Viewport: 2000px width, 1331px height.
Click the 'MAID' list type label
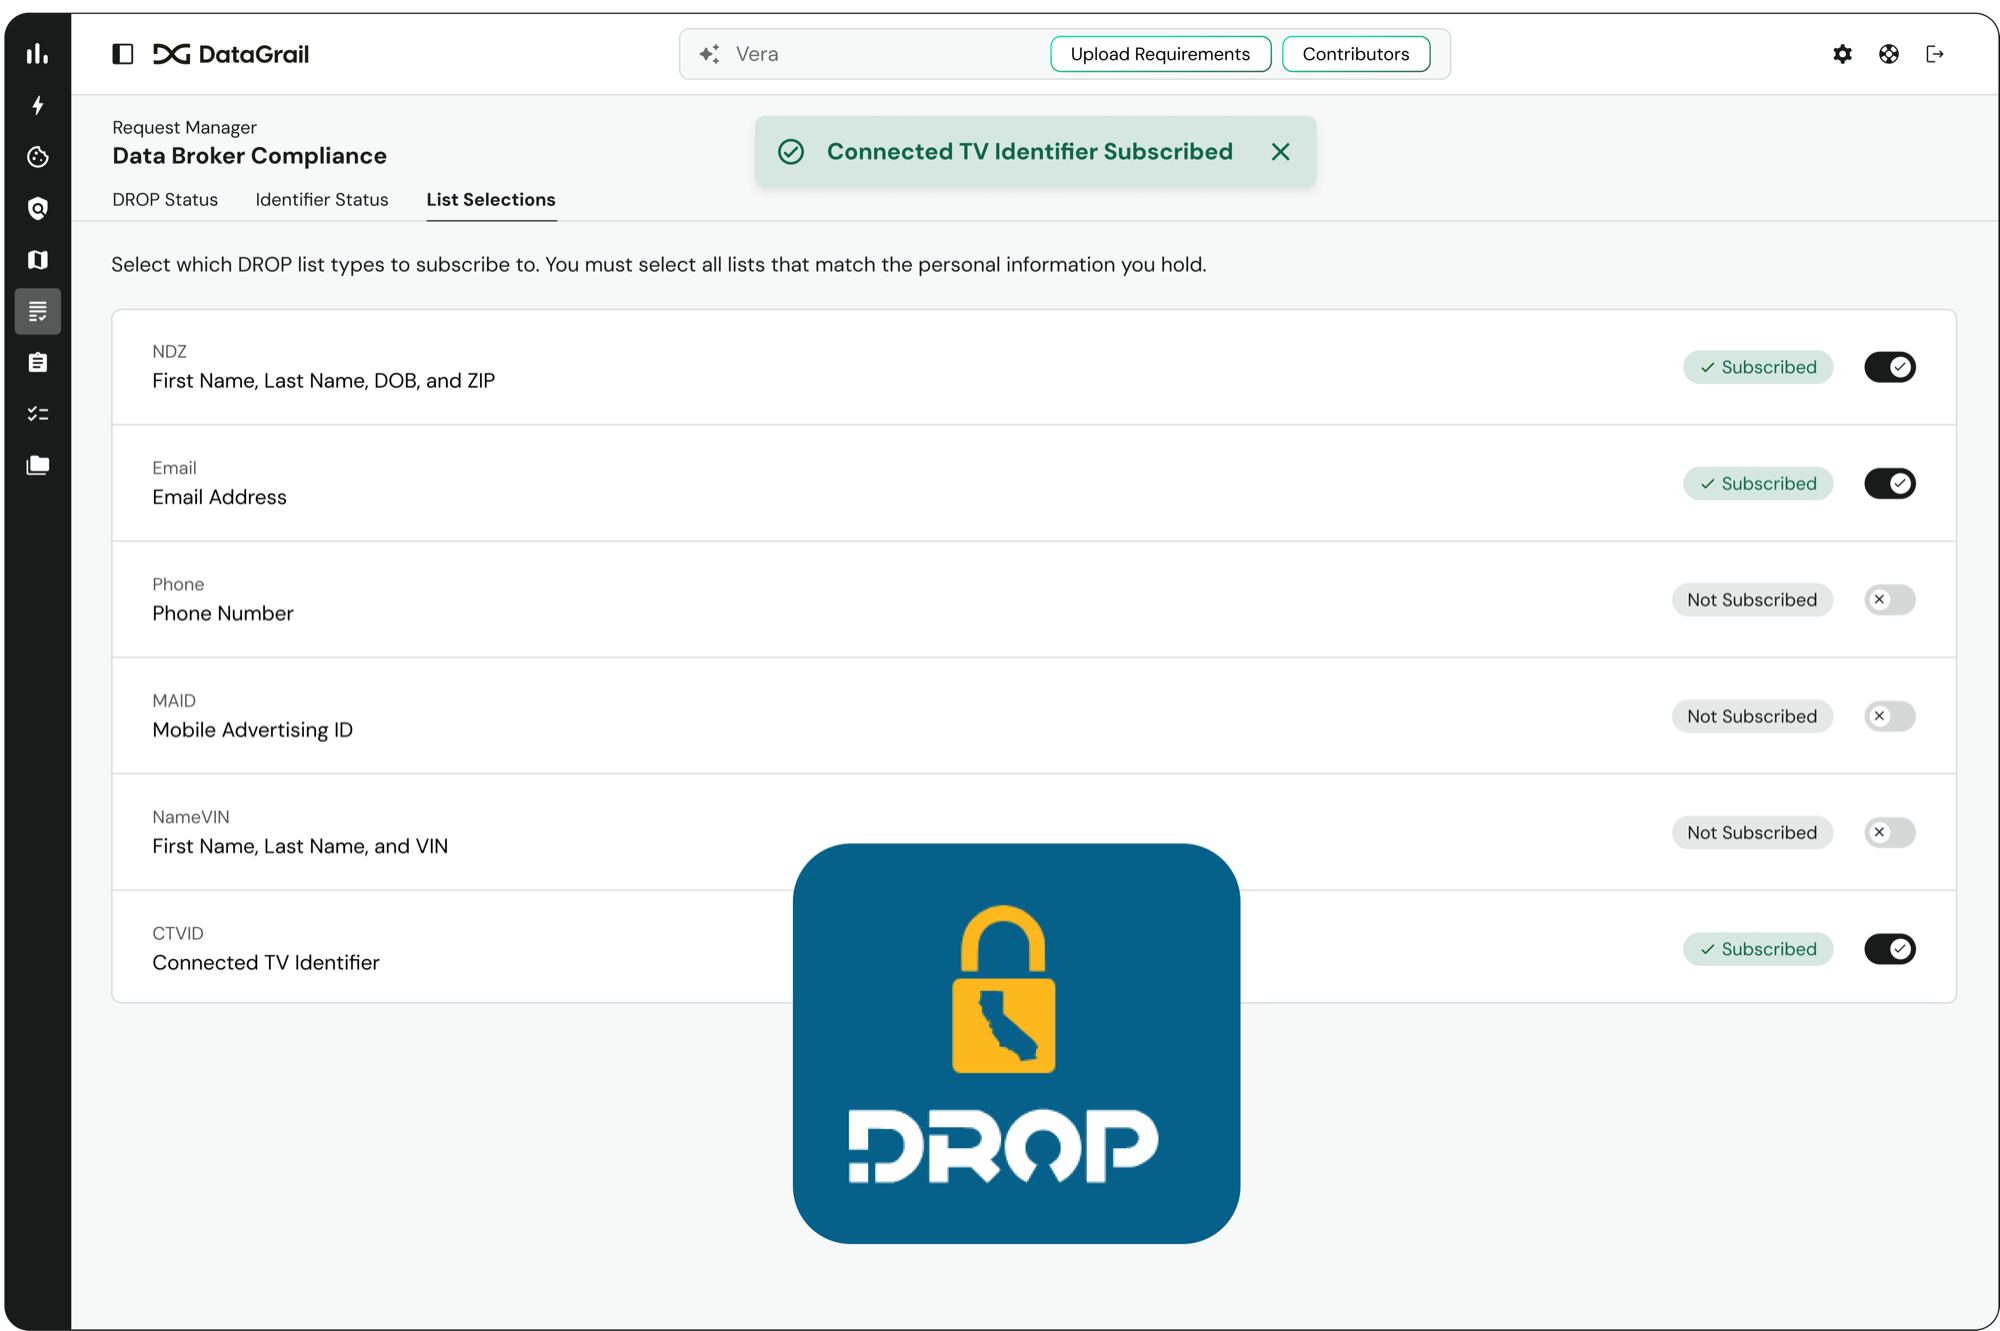tap(174, 701)
